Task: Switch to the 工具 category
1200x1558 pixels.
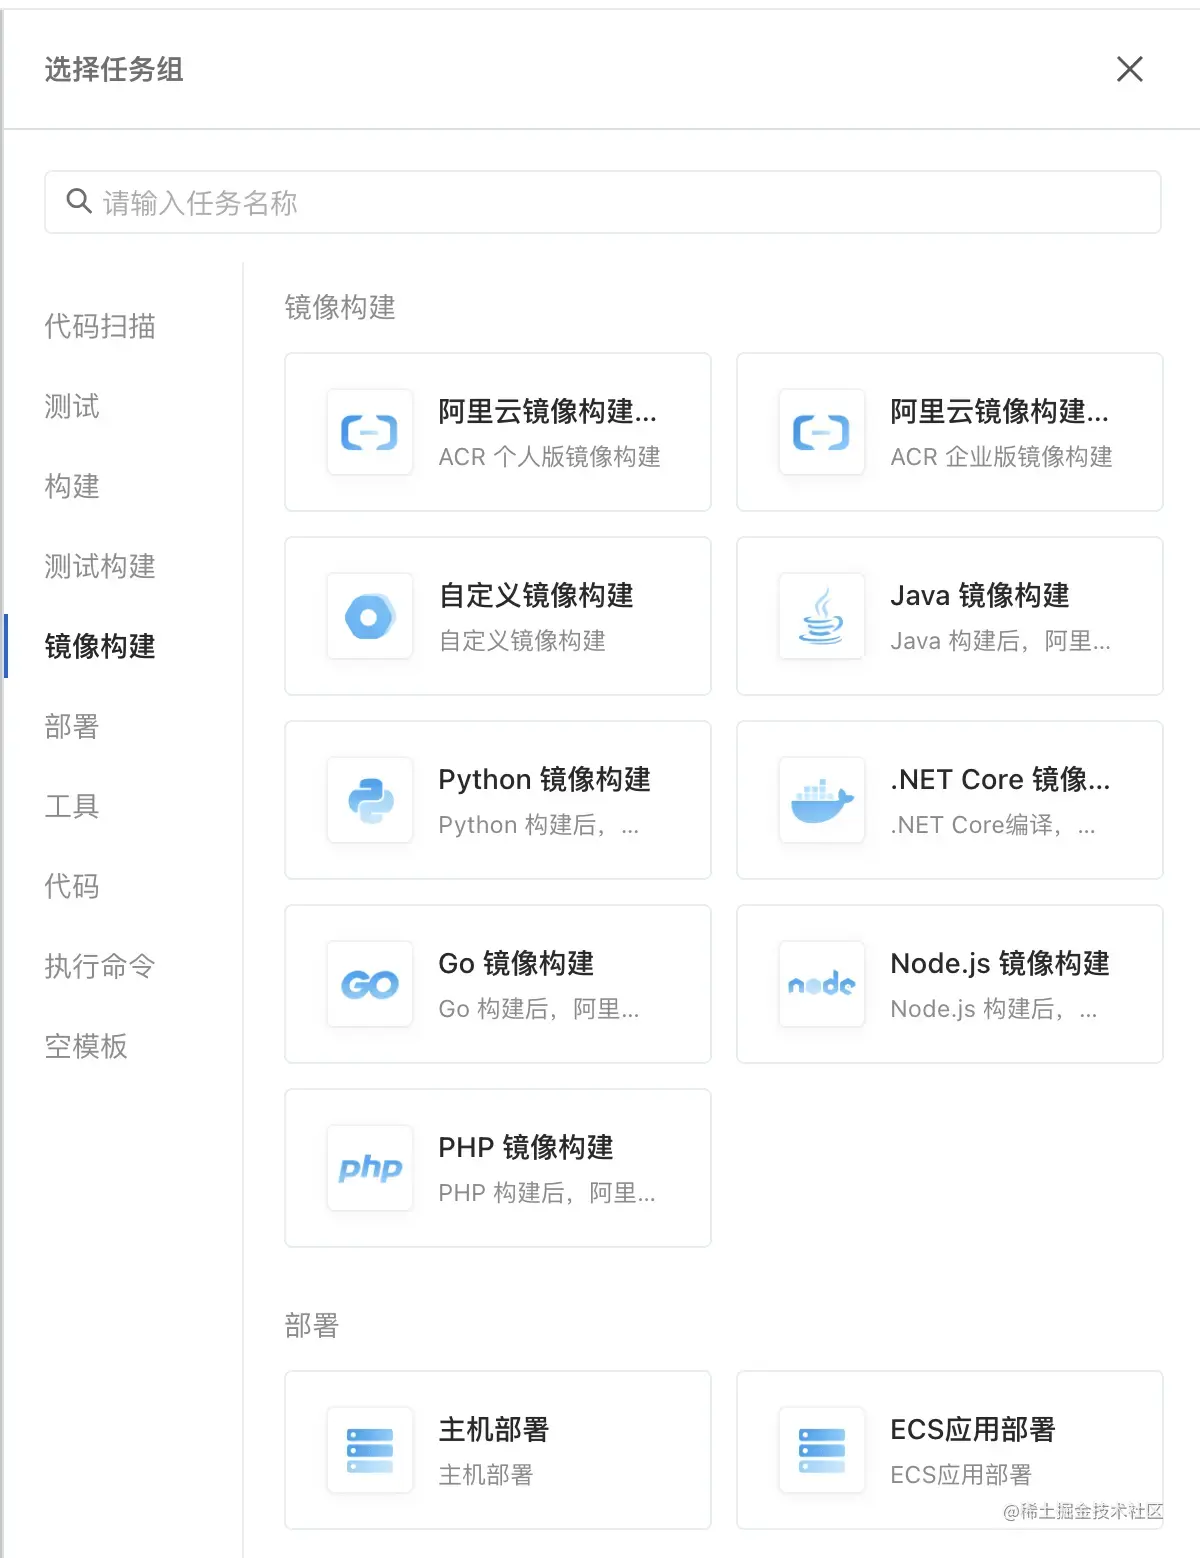Action: [72, 806]
